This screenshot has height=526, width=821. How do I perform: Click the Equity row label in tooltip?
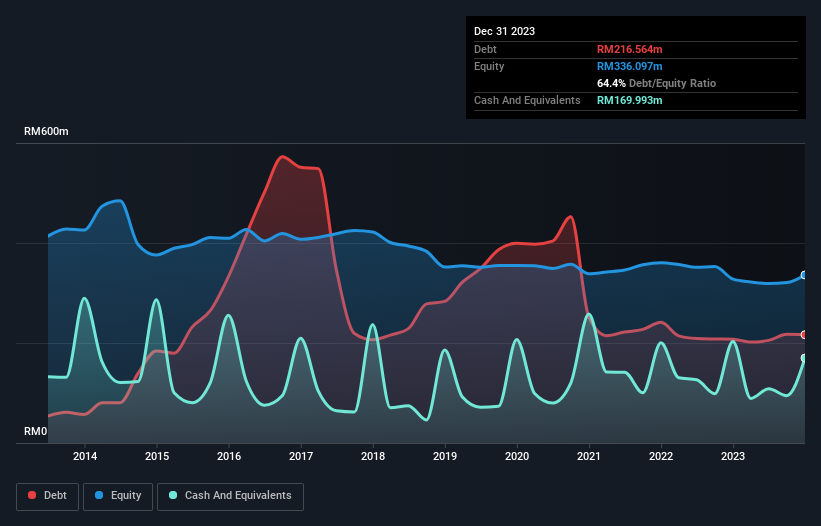(489, 66)
